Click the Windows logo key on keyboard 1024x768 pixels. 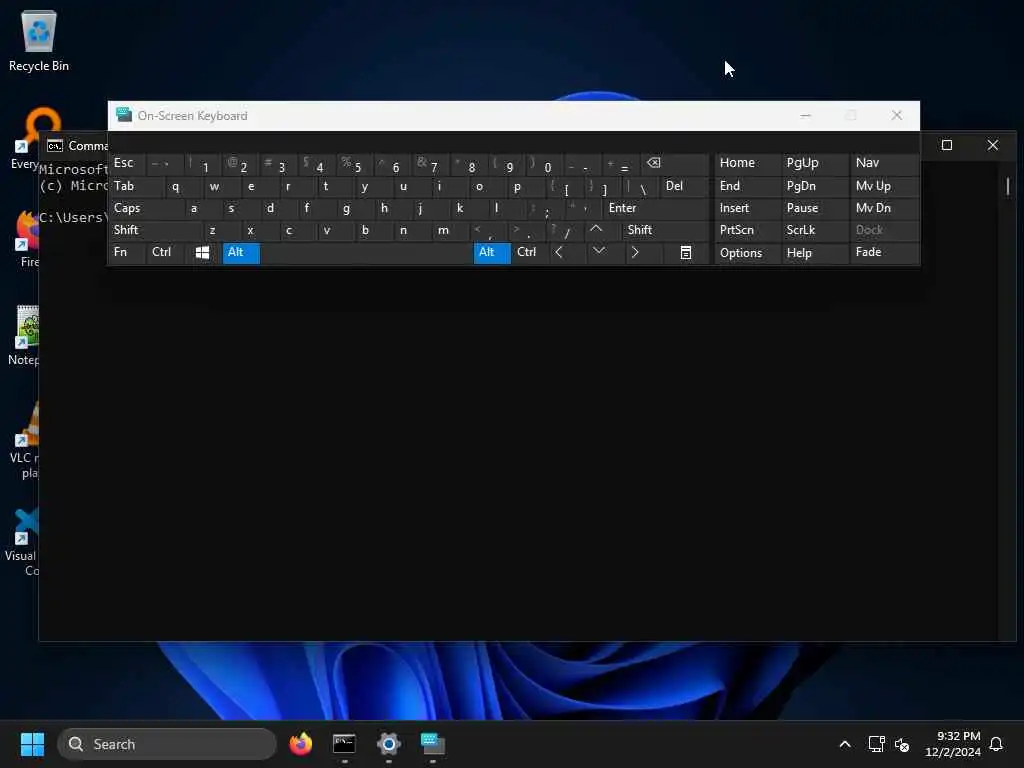tap(202, 253)
